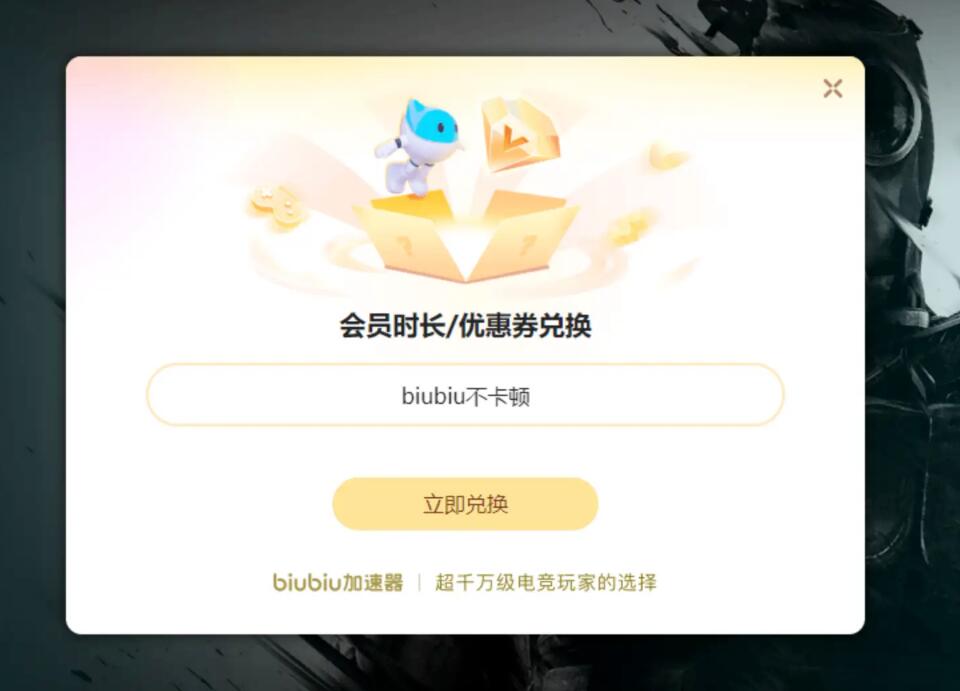Click the open gift box illustration
The image size is (960, 691).
point(465,237)
